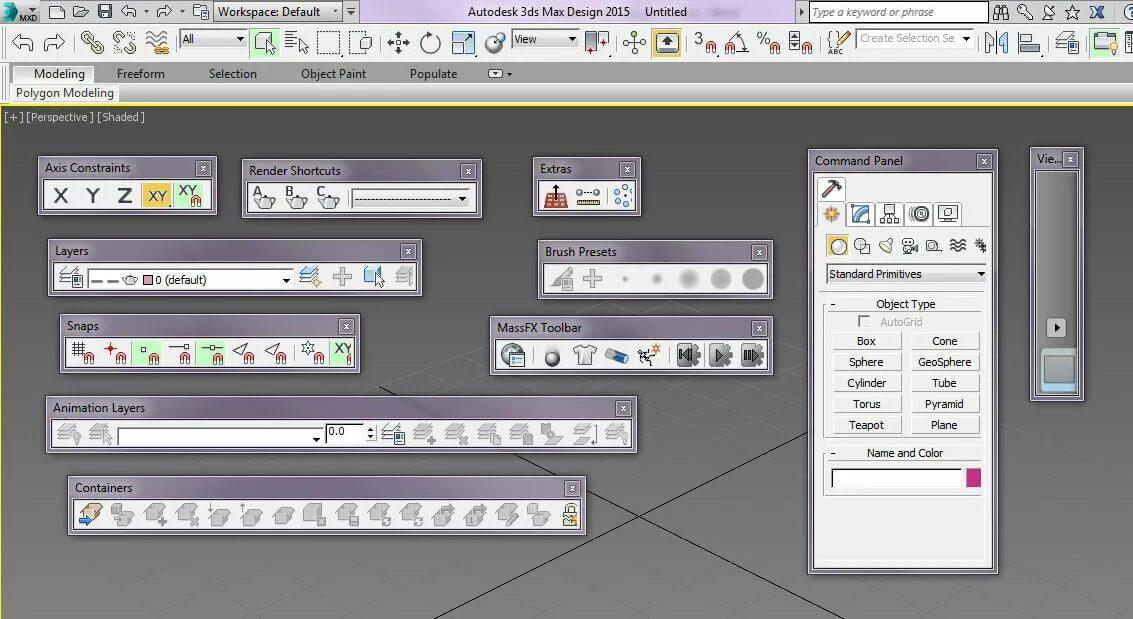
Task: Enable the AutoGrid checkbox
Action: coord(863,321)
